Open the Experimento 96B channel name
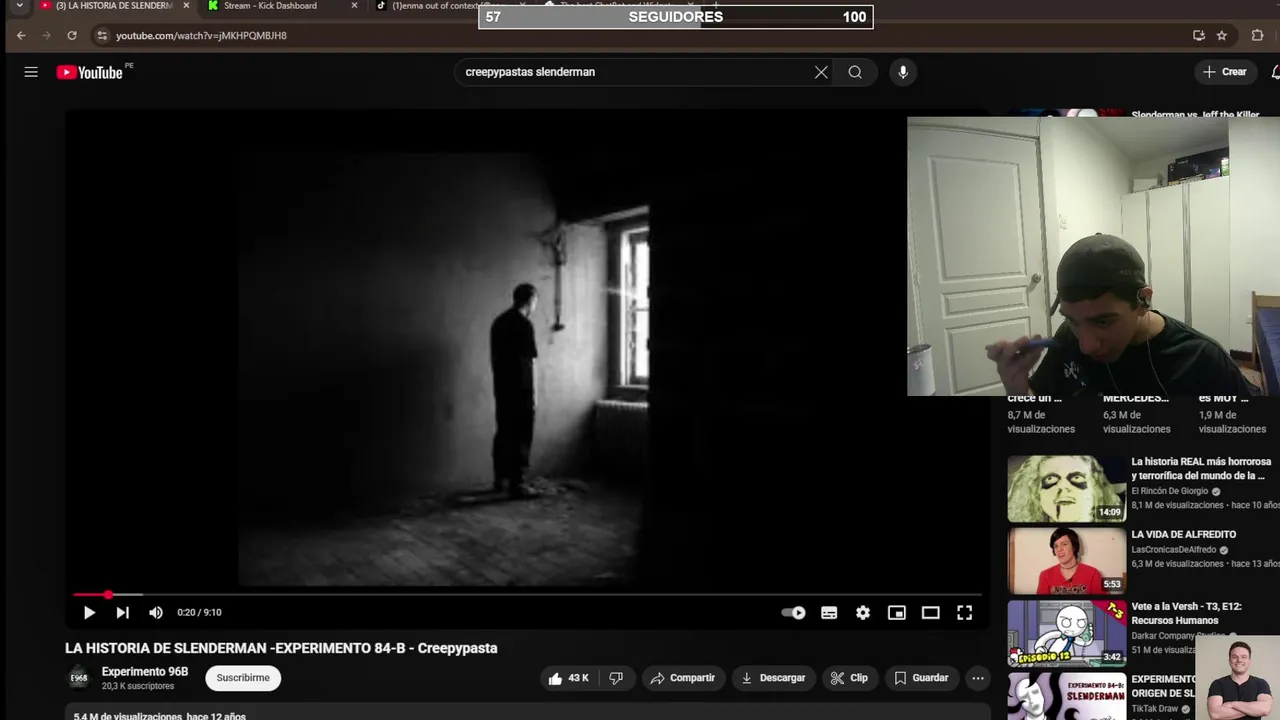Viewport: 1280px width, 720px height. pos(145,672)
